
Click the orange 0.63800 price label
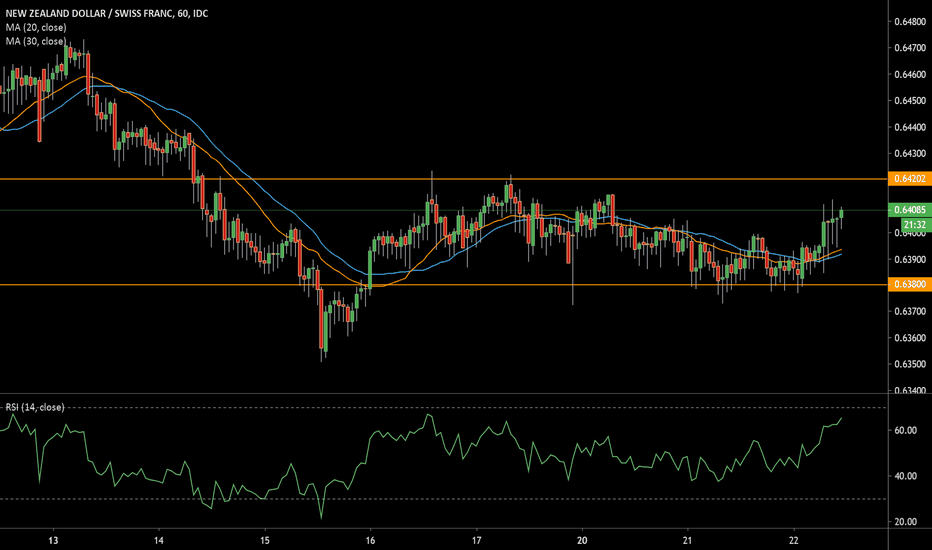(x=908, y=285)
